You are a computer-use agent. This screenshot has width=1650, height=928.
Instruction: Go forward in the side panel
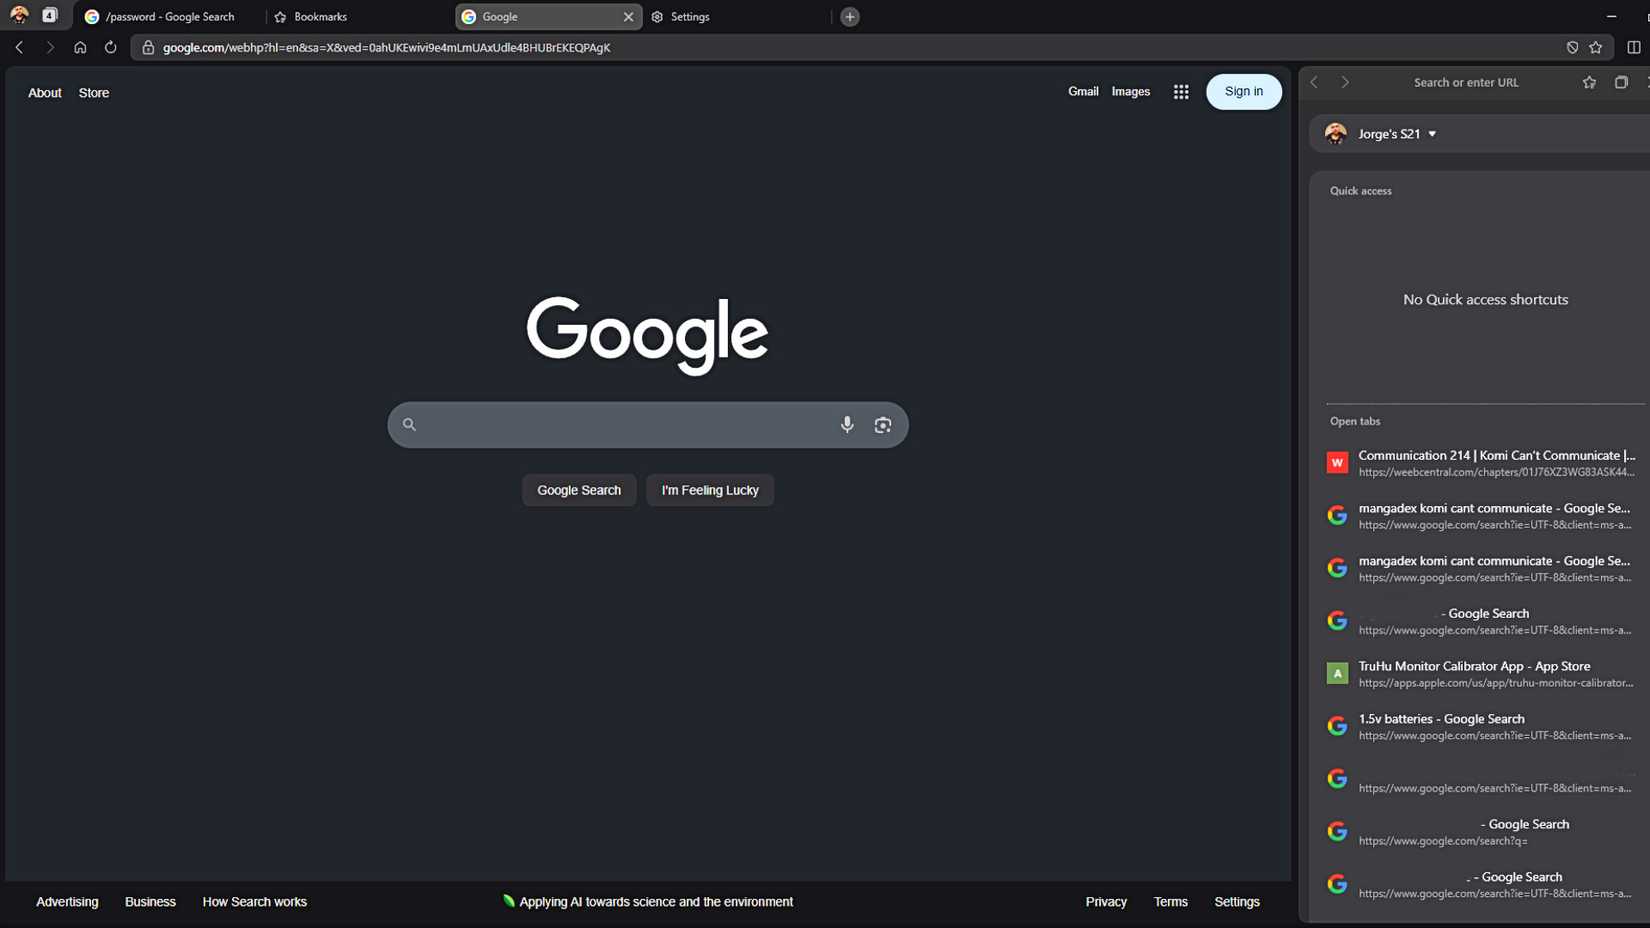(x=1345, y=82)
